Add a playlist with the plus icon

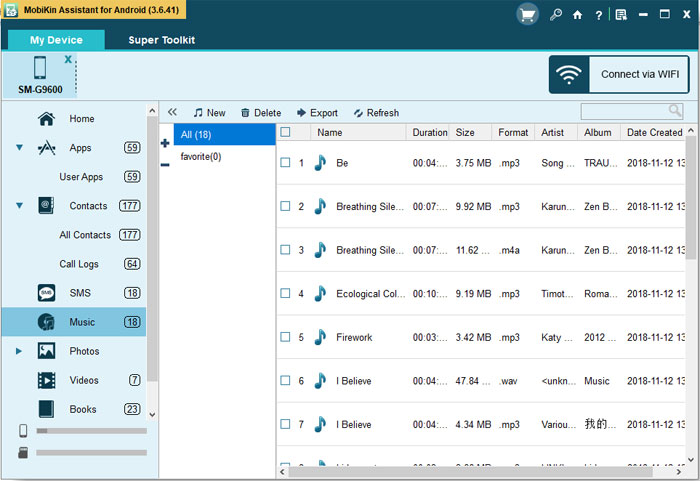[x=165, y=144]
